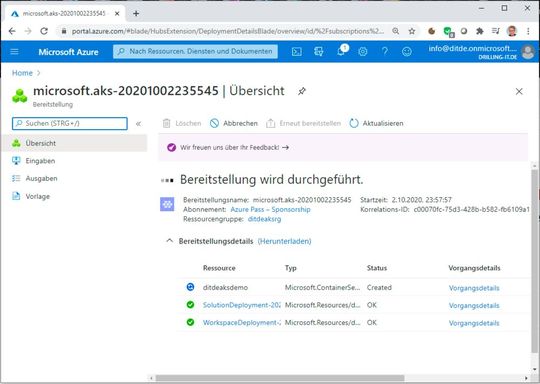The width and height of the screenshot is (540, 384).
Task: Bookmark the page with the star icon
Action: click(x=412, y=31)
